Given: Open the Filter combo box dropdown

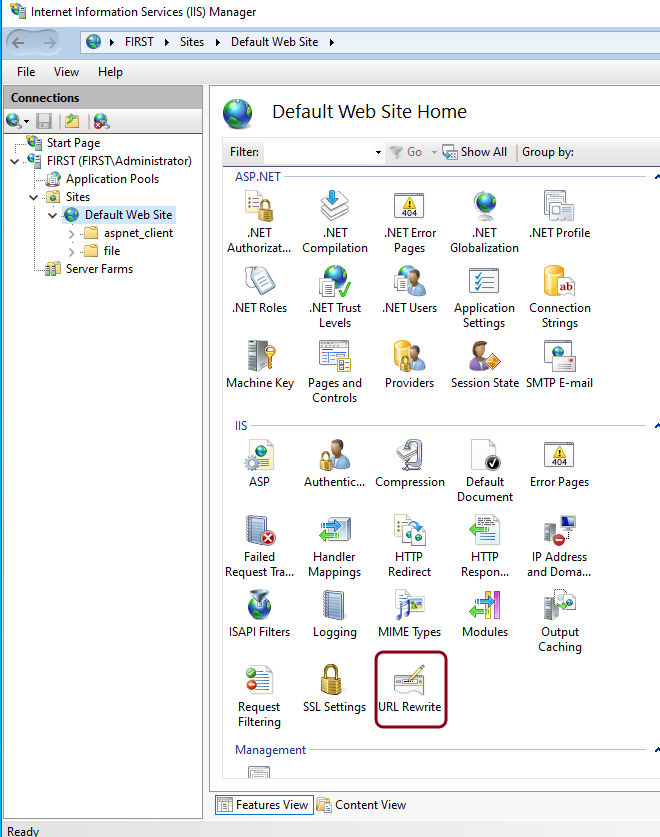Looking at the screenshot, I should pos(378,153).
